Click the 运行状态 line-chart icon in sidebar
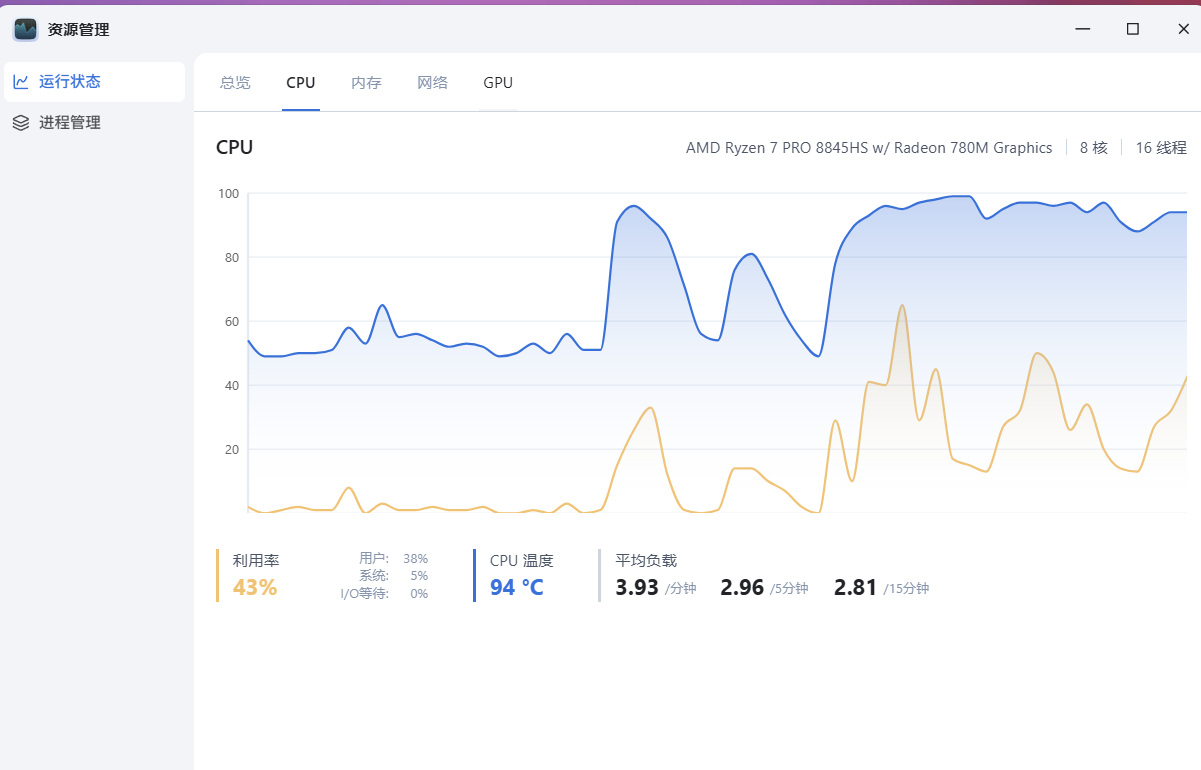This screenshot has height=770, width=1201. tap(20, 82)
